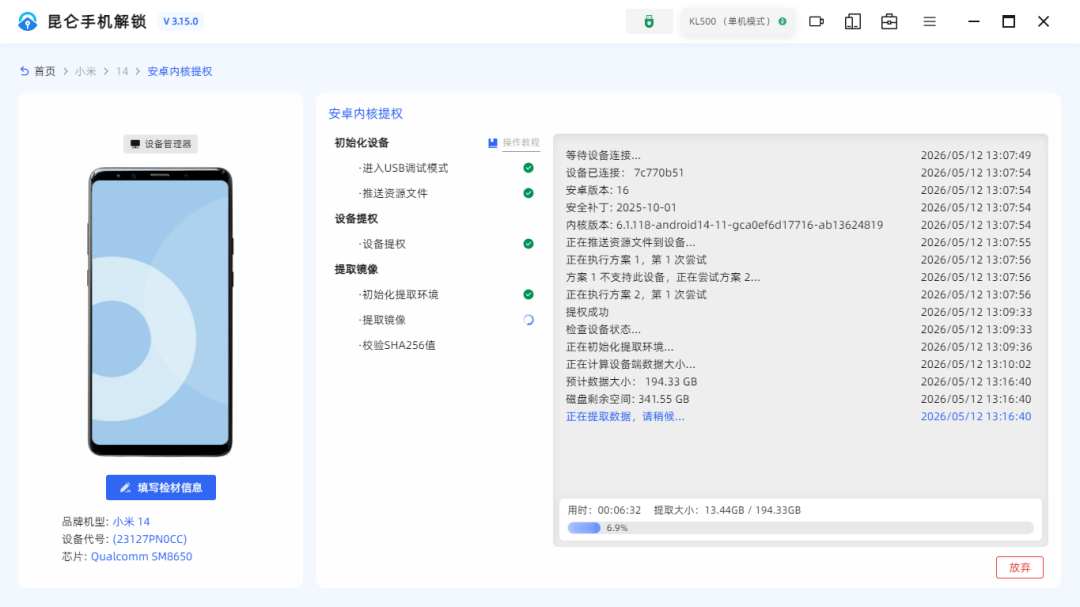Open the KL500 standalone mode selector
The width and height of the screenshot is (1080, 607).
[737, 21]
